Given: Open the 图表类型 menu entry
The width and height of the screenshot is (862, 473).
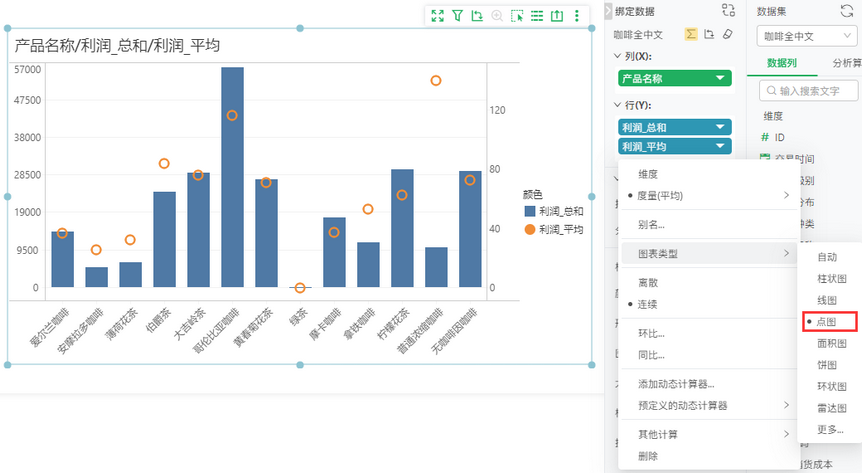Looking at the screenshot, I should pyautogui.click(x=709, y=254).
